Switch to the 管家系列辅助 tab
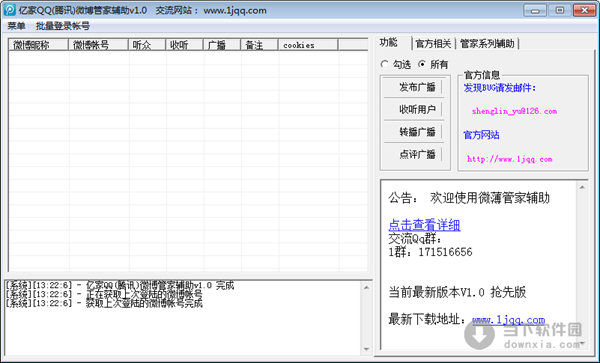 point(487,44)
